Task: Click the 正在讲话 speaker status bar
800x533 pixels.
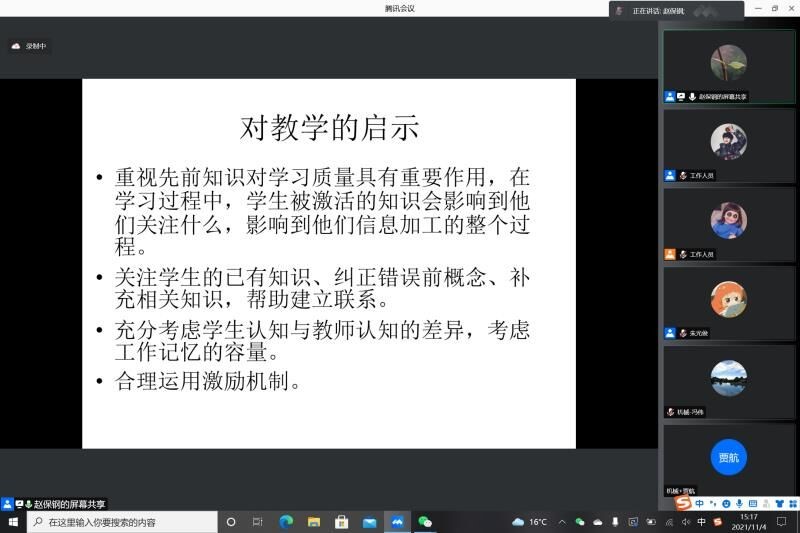Action: pyautogui.click(x=677, y=10)
